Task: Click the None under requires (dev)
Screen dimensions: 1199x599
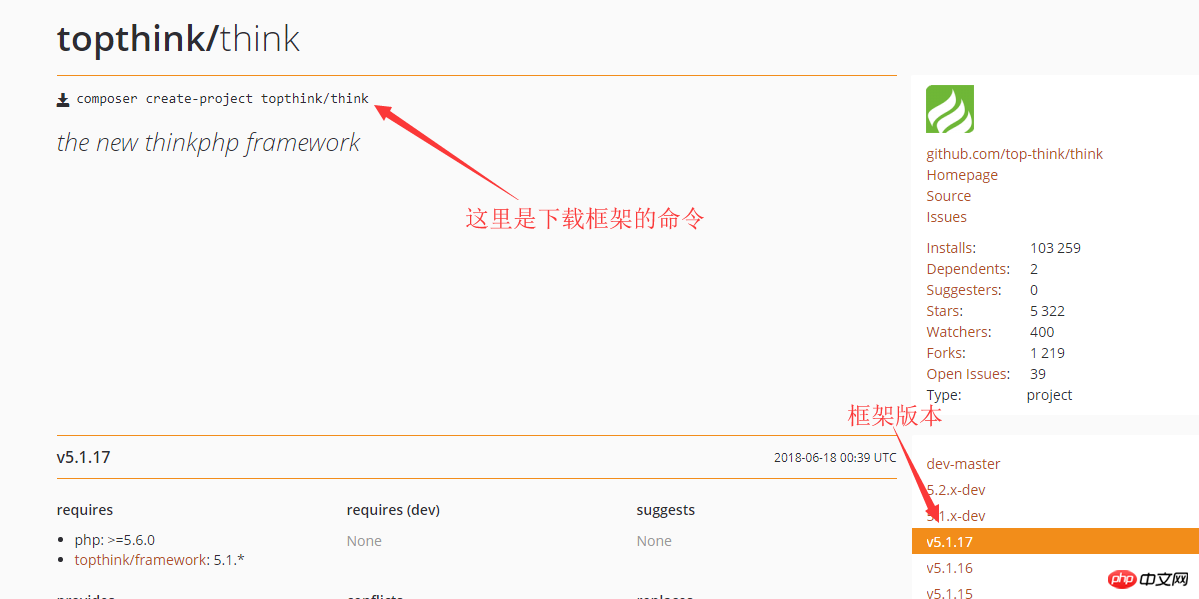Action: pos(364,541)
